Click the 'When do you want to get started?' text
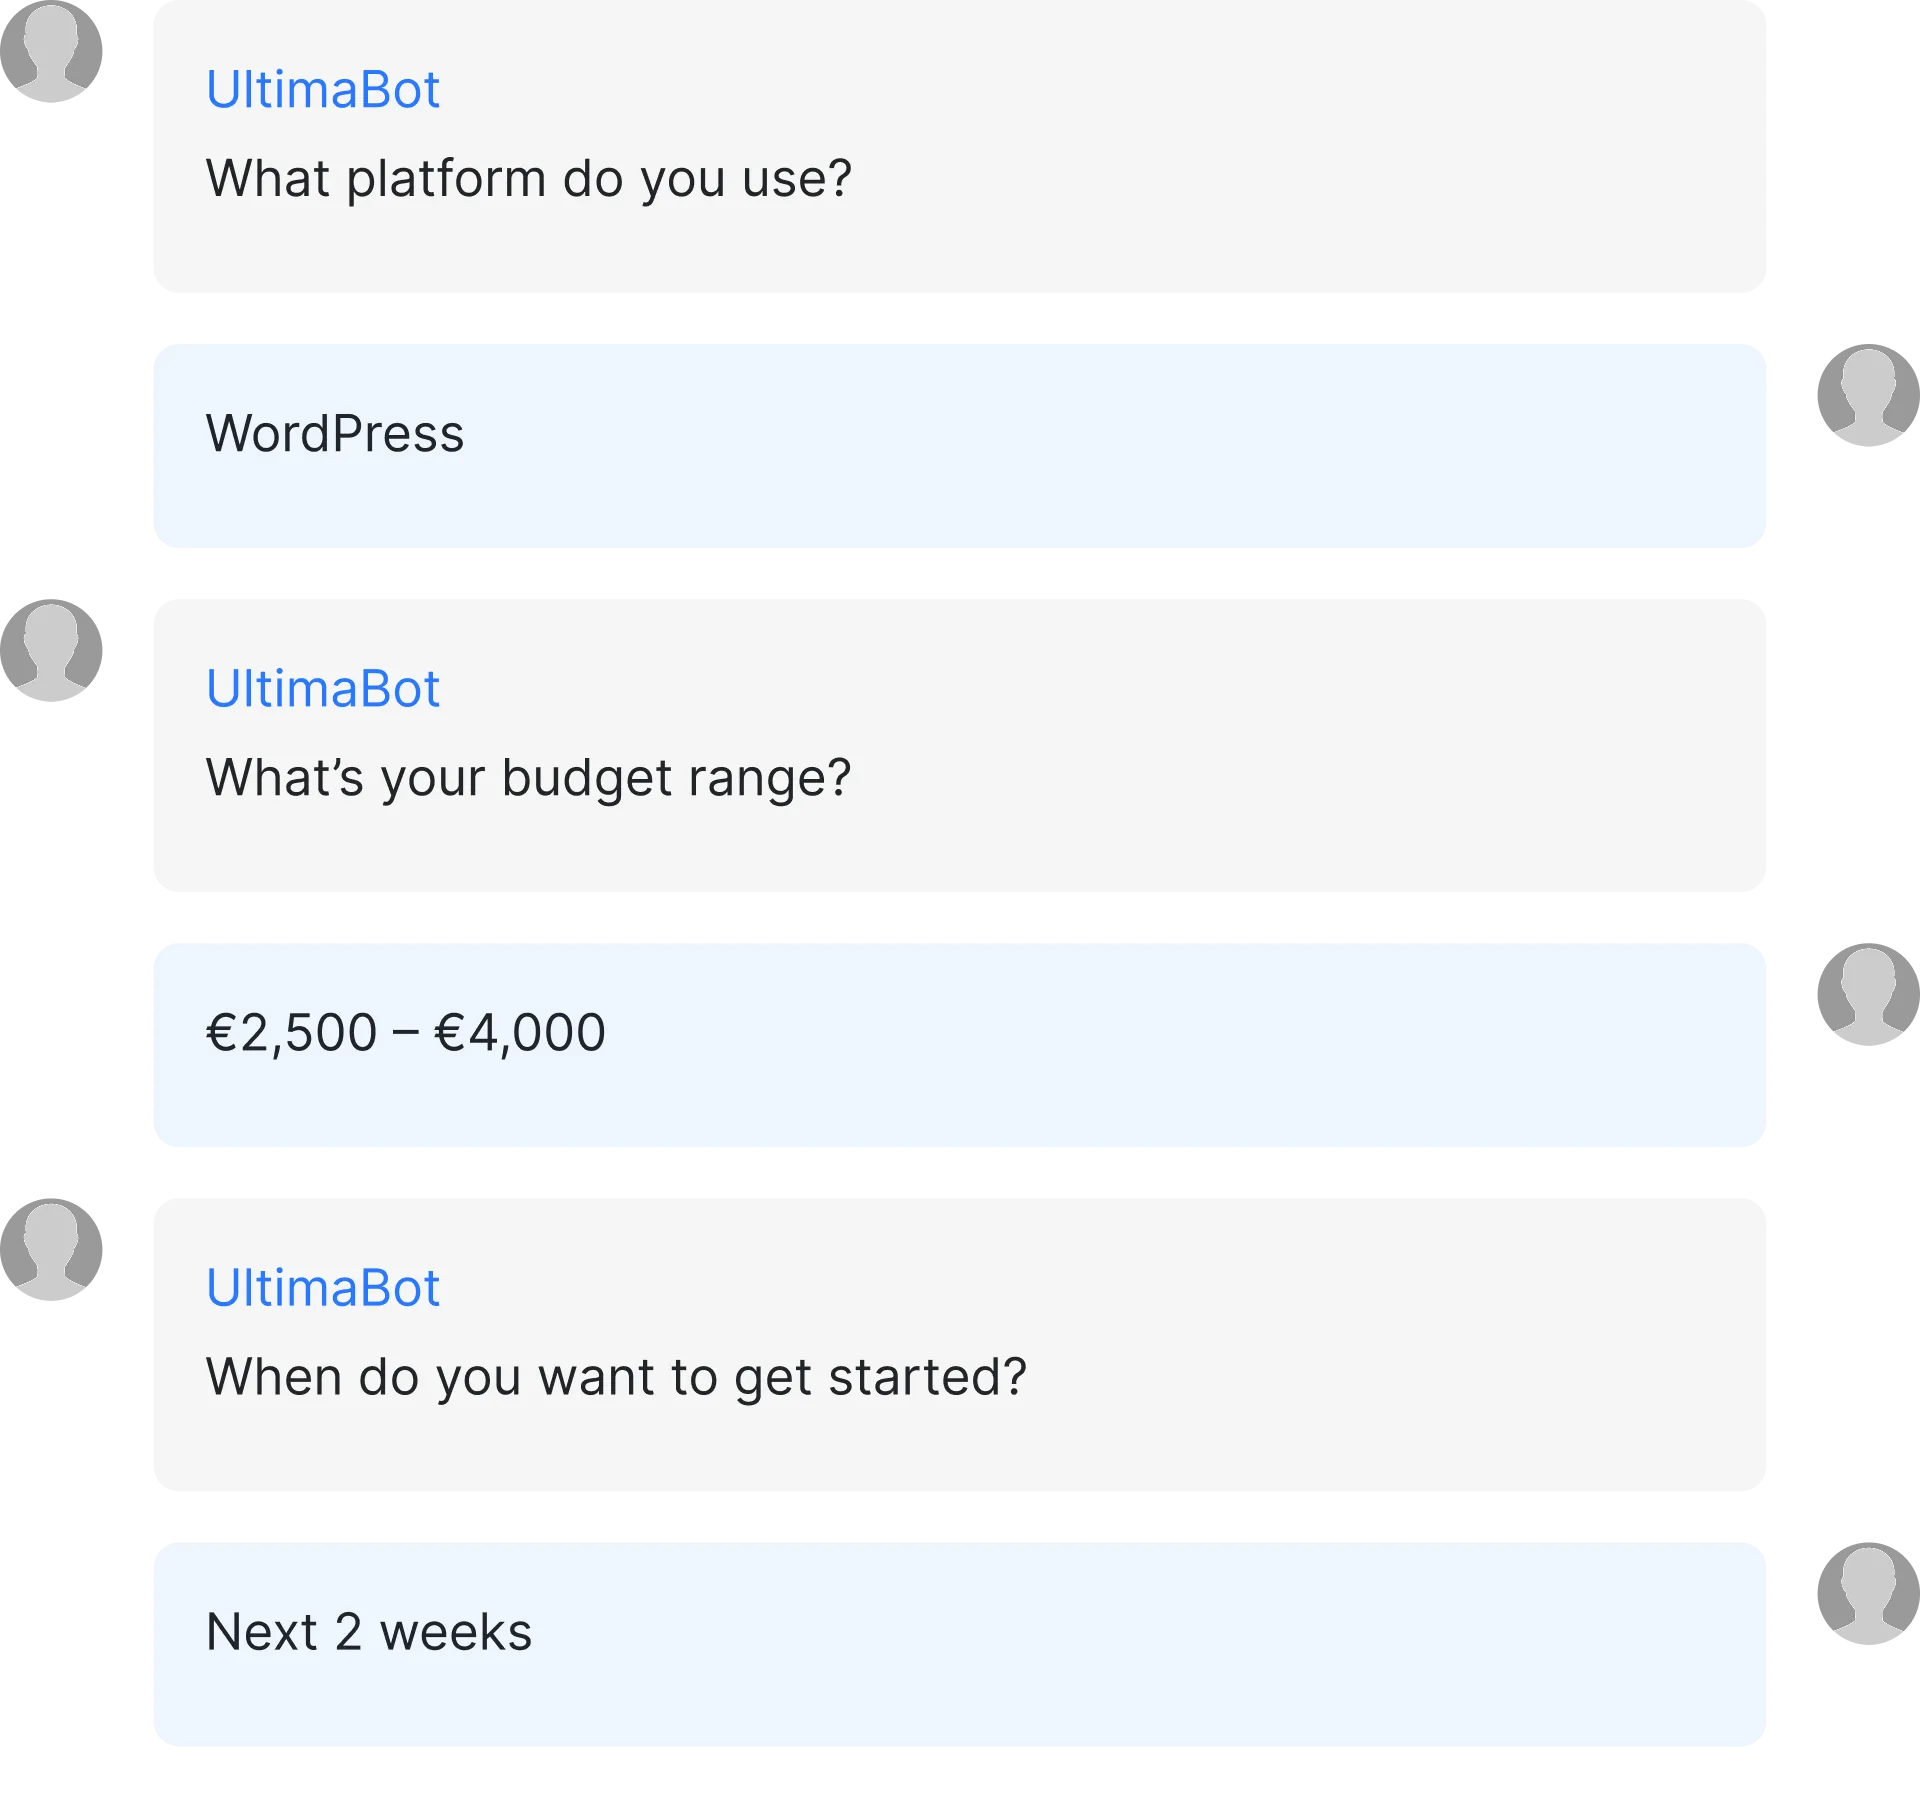Viewport: 1920px width, 1798px height. (x=616, y=1377)
